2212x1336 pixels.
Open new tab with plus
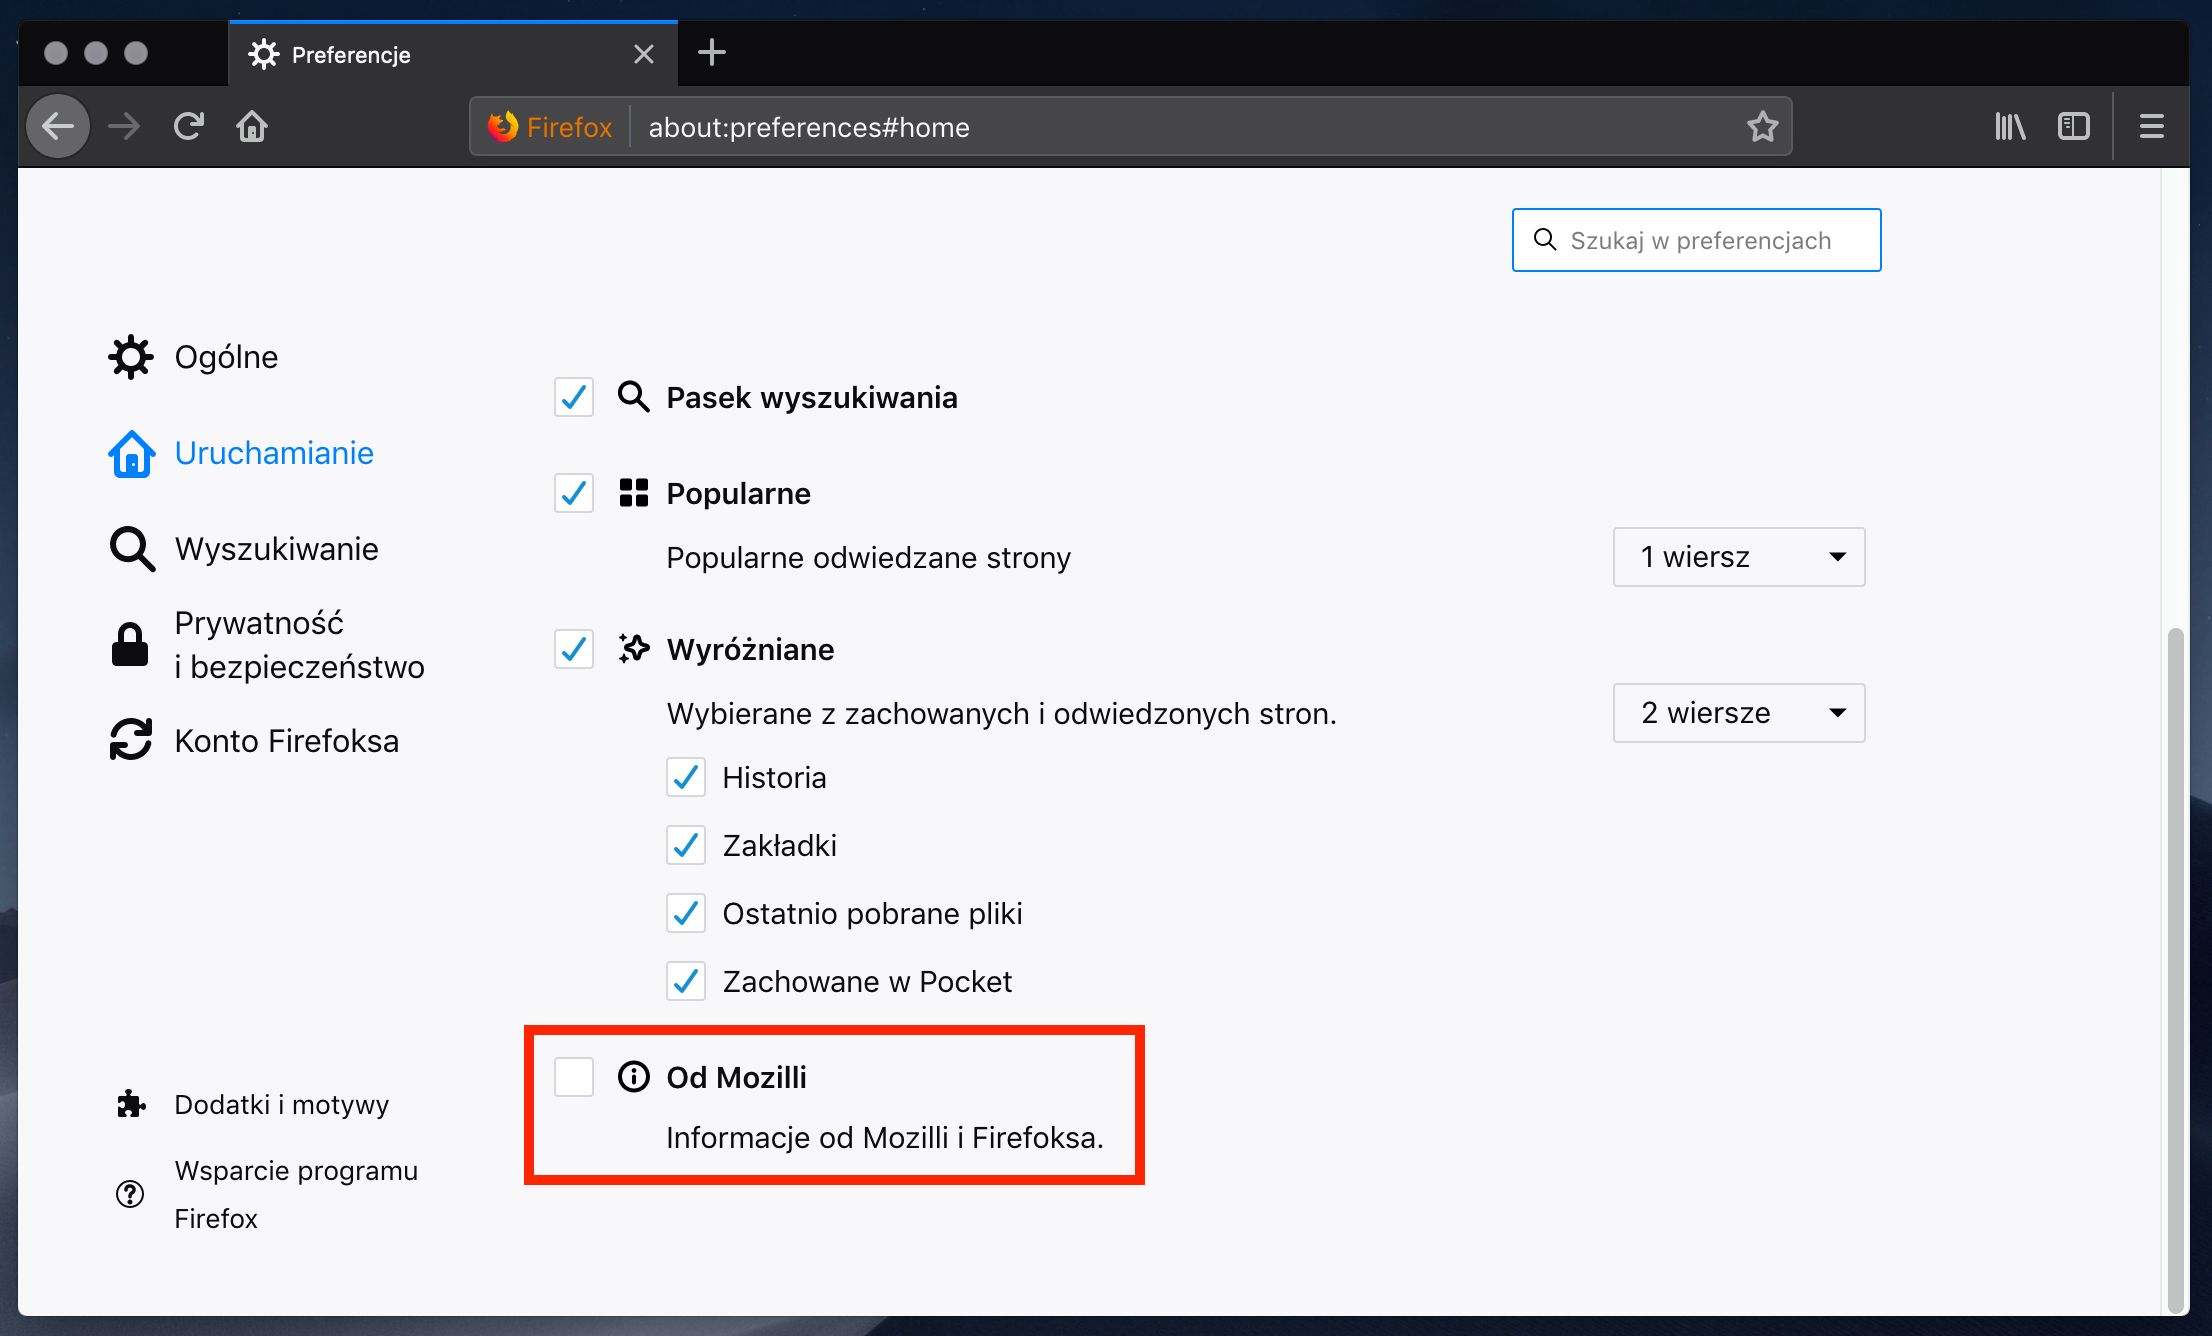pos(711,53)
